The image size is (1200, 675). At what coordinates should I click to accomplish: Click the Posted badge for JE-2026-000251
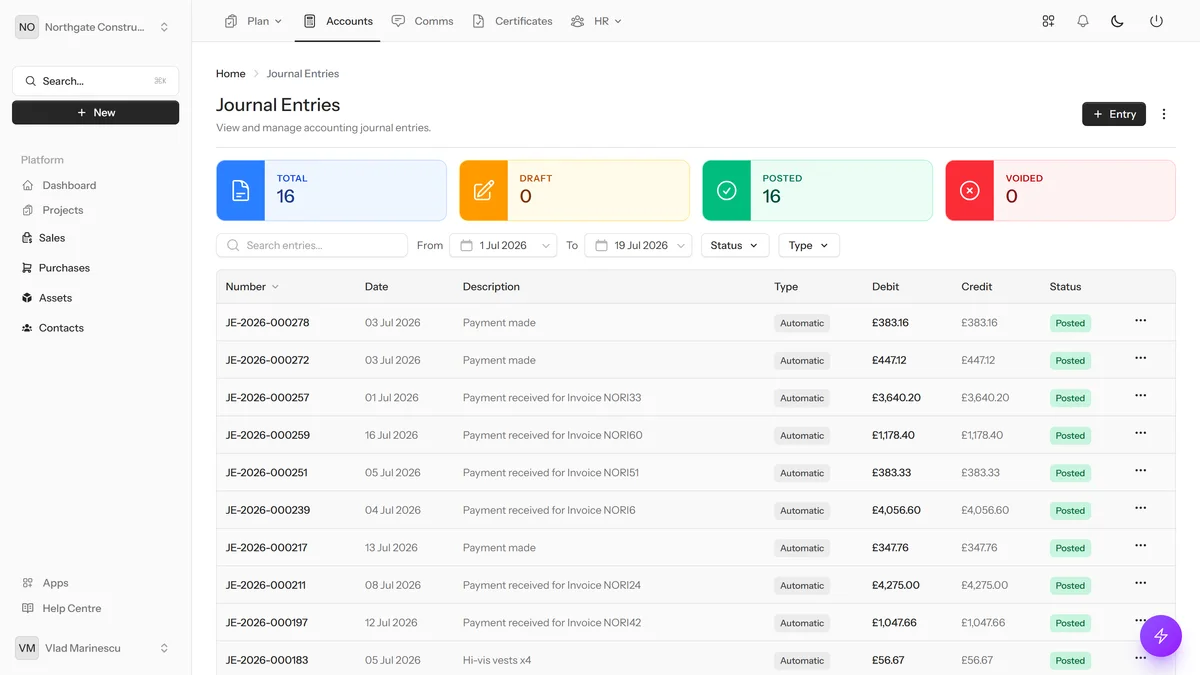(x=1070, y=473)
